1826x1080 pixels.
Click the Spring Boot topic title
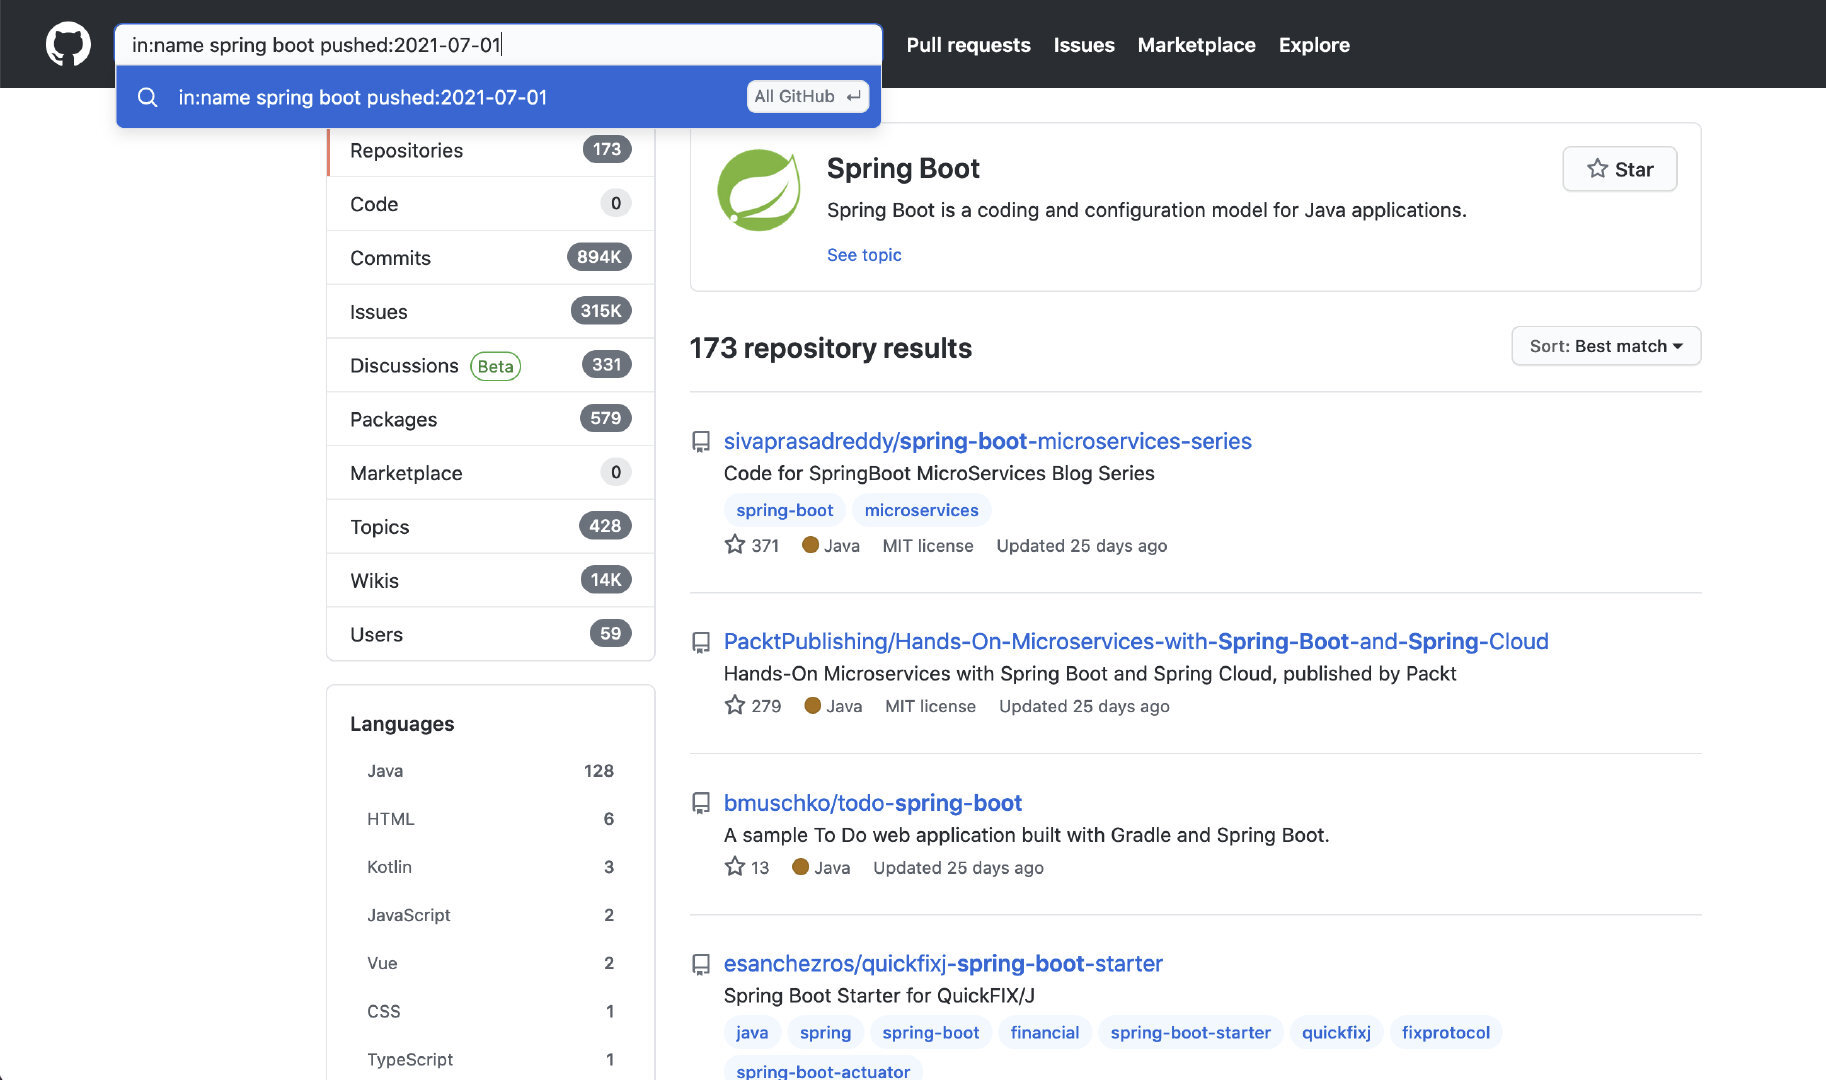pyautogui.click(x=903, y=168)
